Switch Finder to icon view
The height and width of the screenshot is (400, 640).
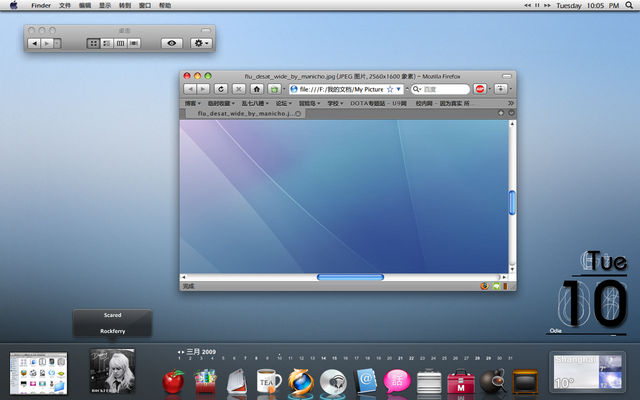click(92, 43)
